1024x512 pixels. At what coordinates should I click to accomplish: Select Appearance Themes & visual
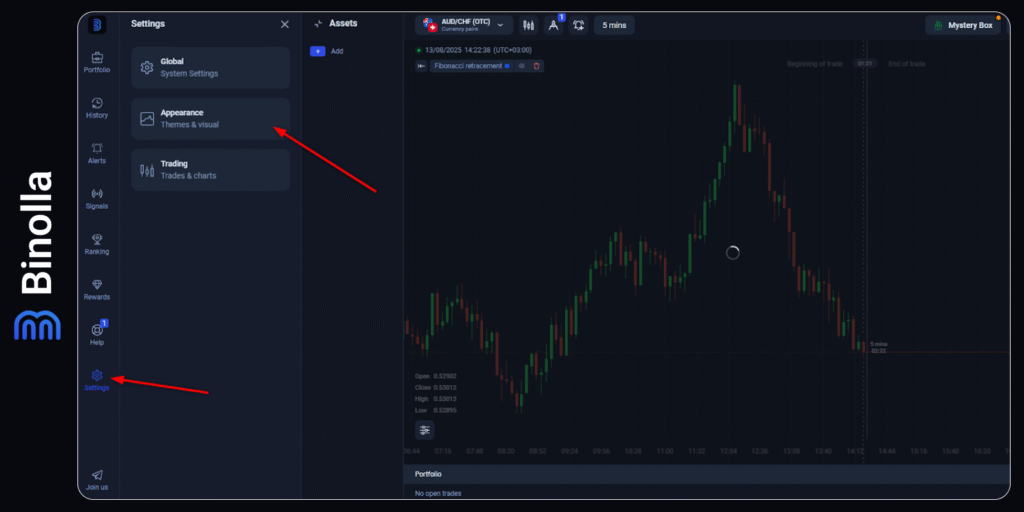click(x=210, y=119)
